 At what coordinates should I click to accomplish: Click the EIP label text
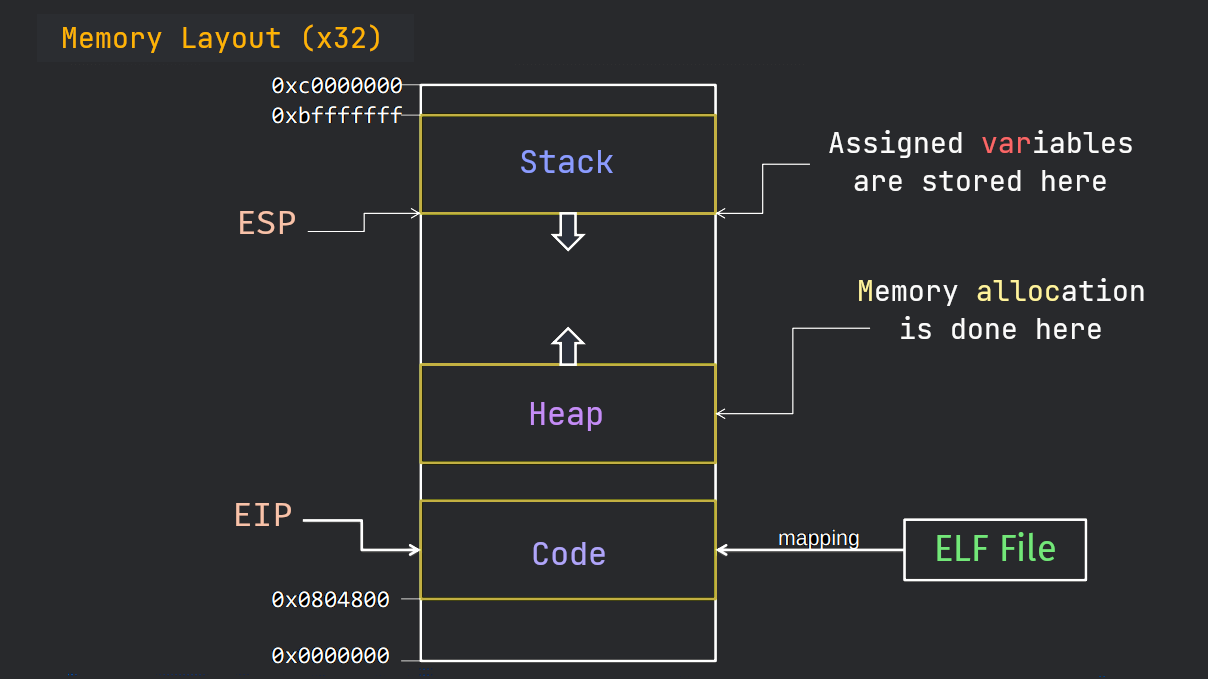[262, 515]
